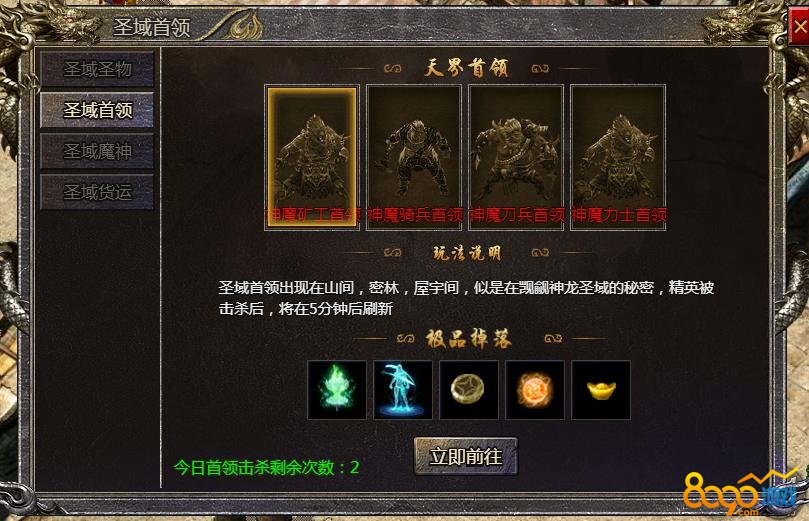Image resolution: width=809 pixels, height=521 pixels.
Task: Click the 8090 game logo watermark
Action: pyautogui.click(x=740, y=494)
